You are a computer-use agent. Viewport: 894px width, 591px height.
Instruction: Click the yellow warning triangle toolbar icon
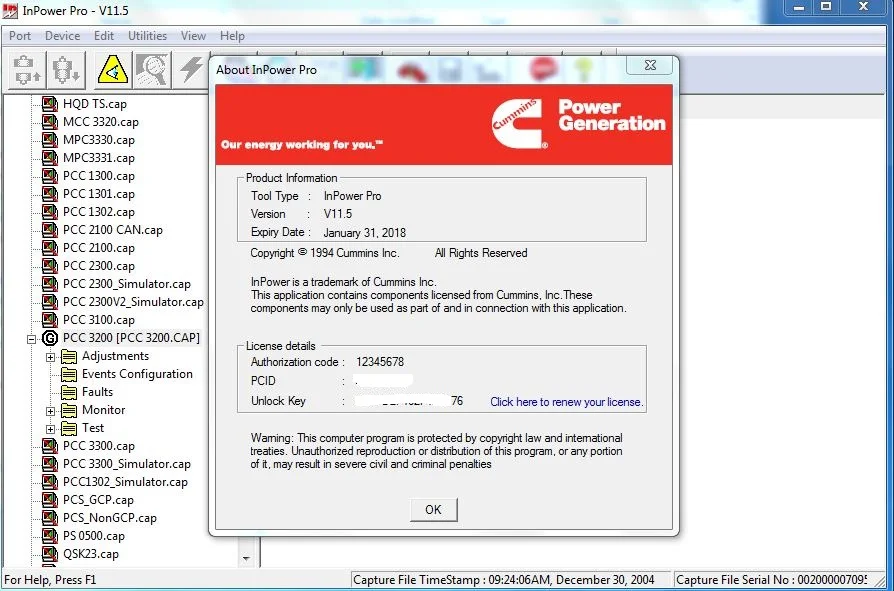(x=112, y=70)
